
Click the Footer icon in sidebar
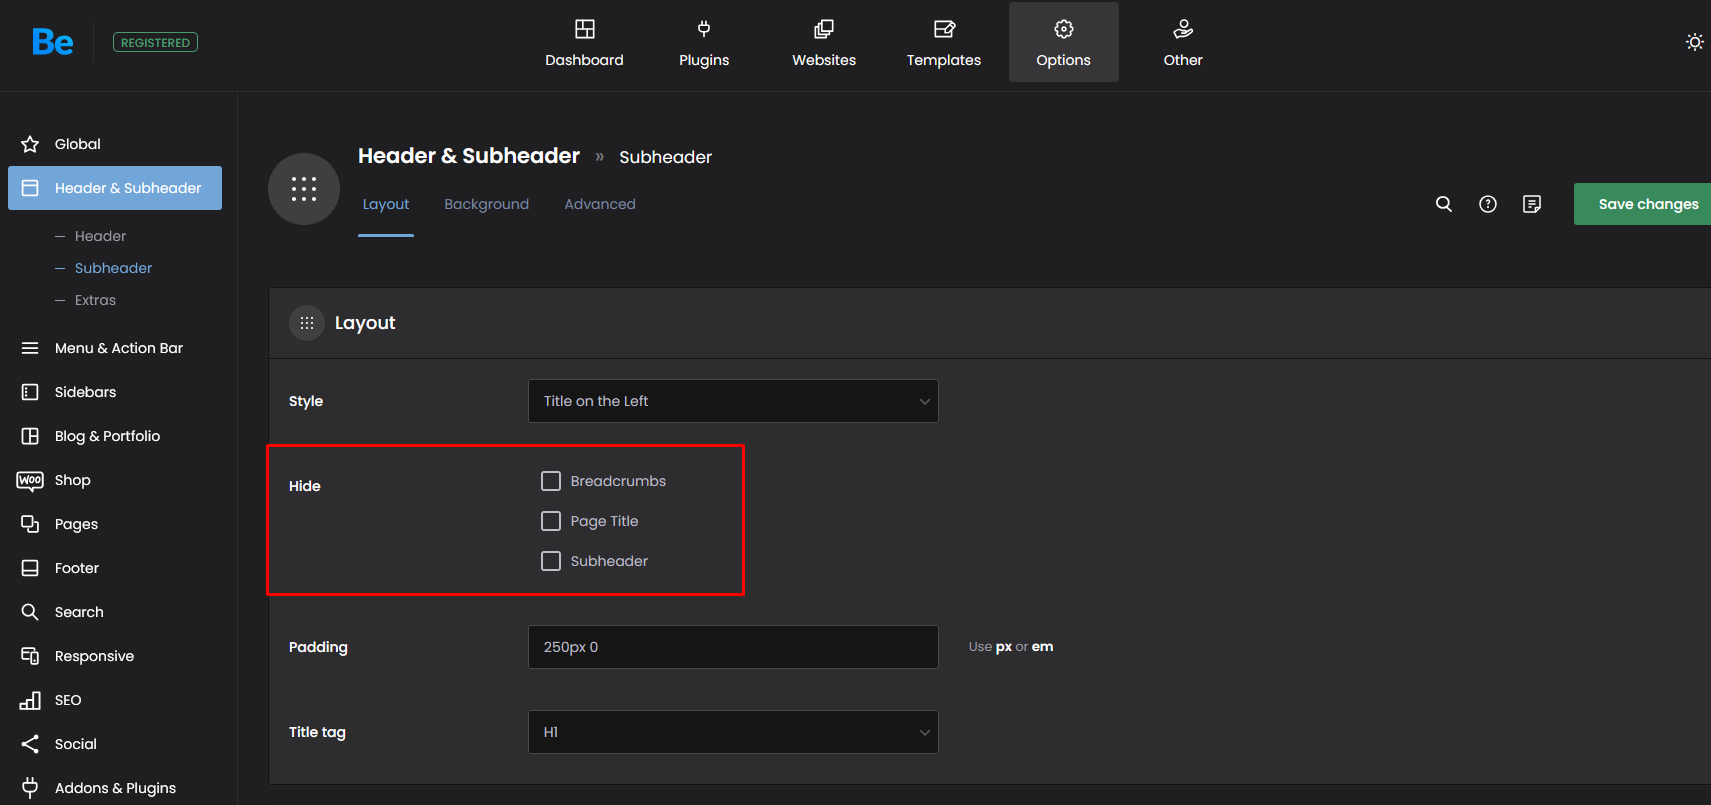[x=30, y=568]
